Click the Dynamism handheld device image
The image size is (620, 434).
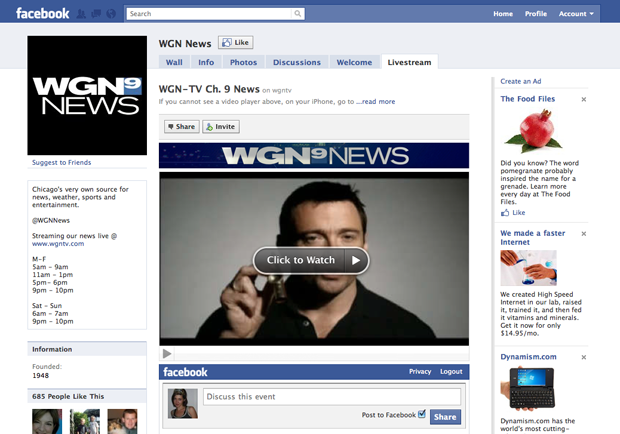pyautogui.click(x=527, y=389)
